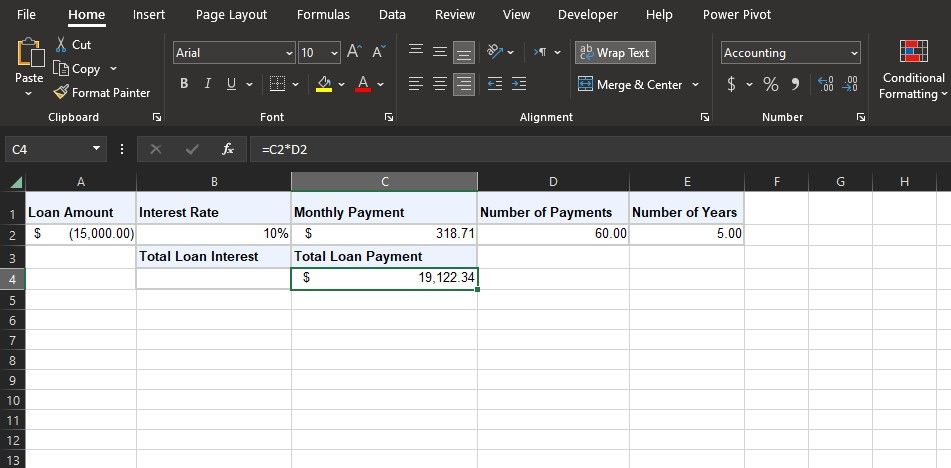This screenshot has width=951, height=468.
Task: Toggle Italic formatting
Action: [x=207, y=85]
